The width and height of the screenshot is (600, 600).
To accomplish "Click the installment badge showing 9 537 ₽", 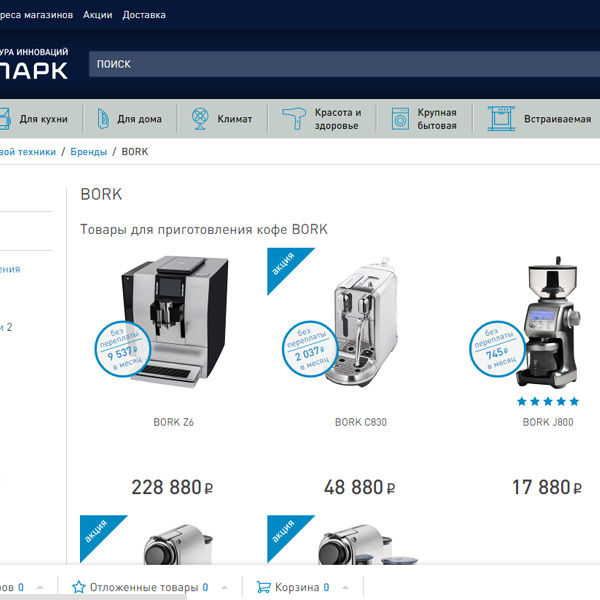I will (x=122, y=349).
